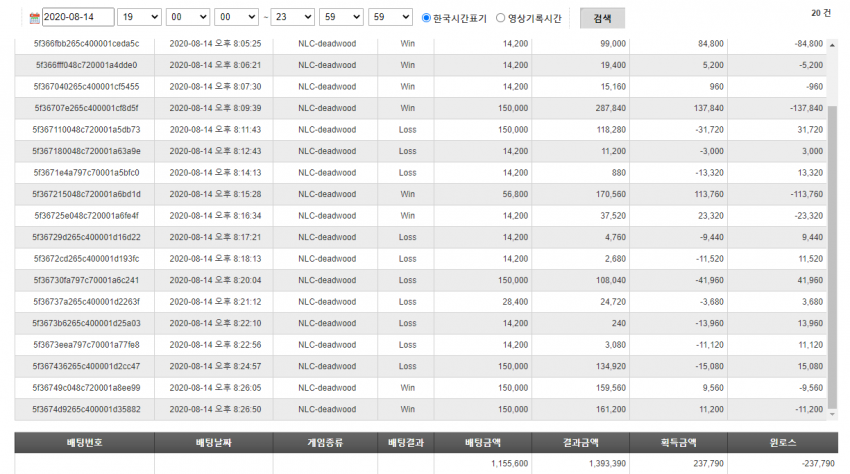Viewport: 850px width, 474px height.
Task: Click result amount 287,840
Action: click(611, 108)
